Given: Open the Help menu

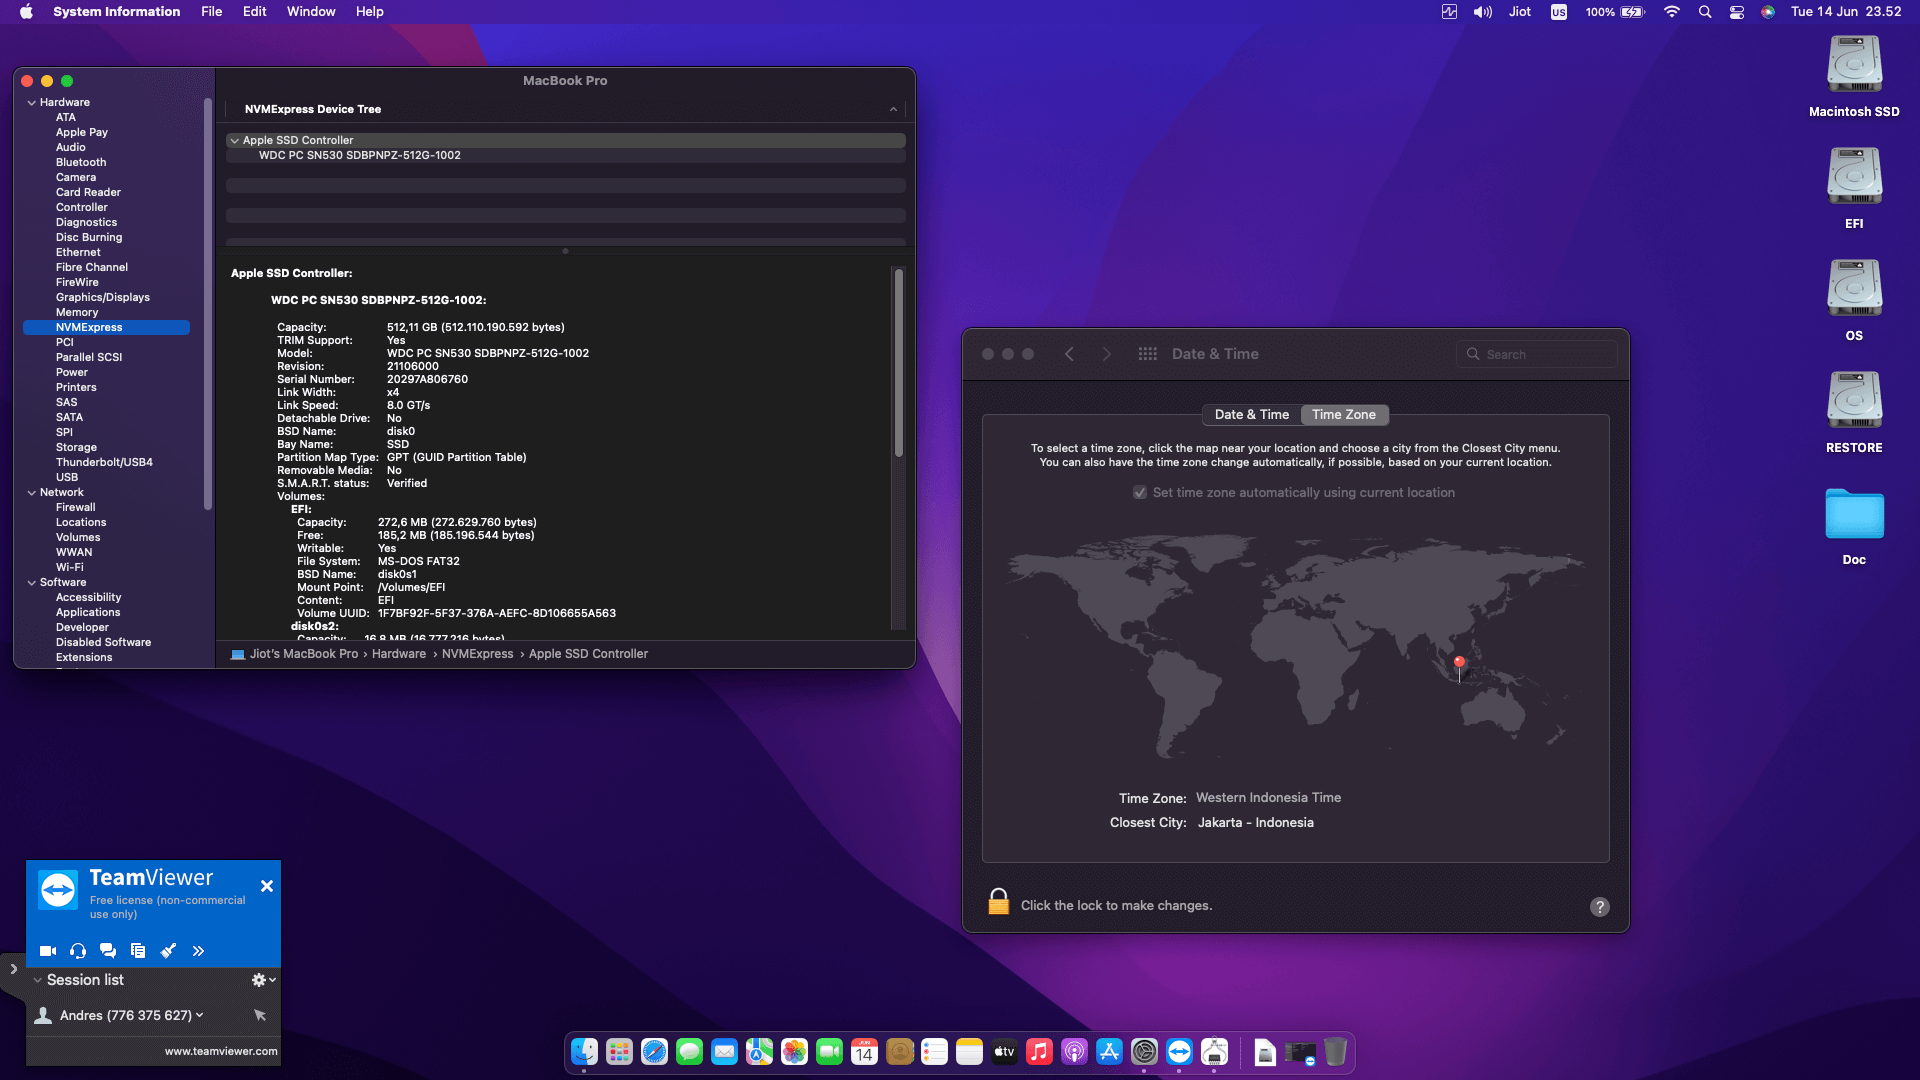Looking at the screenshot, I should tap(369, 12).
